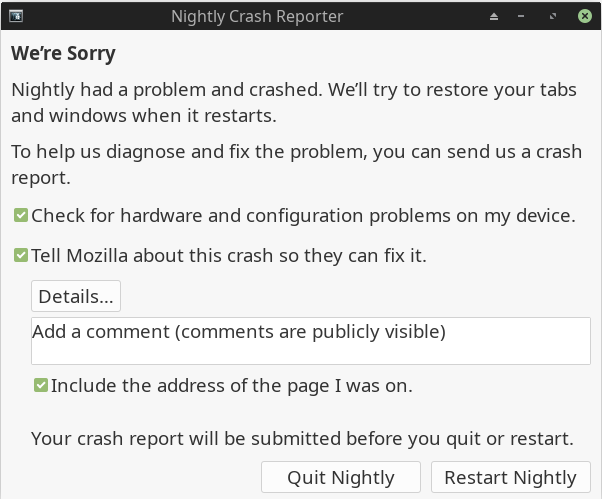This screenshot has height=499, width=602.
Task: Click the We're Sorry heading
Action: pyautogui.click(x=63, y=53)
